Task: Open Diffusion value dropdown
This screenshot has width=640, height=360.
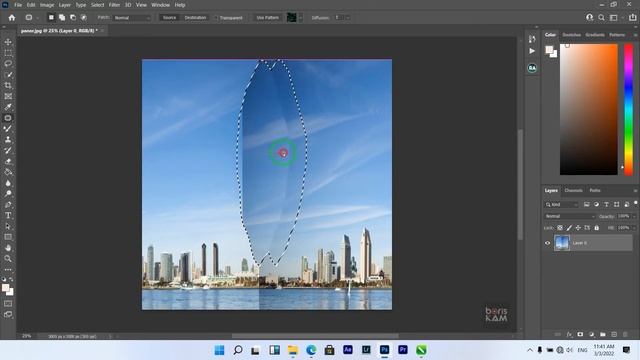Action: 348,18
